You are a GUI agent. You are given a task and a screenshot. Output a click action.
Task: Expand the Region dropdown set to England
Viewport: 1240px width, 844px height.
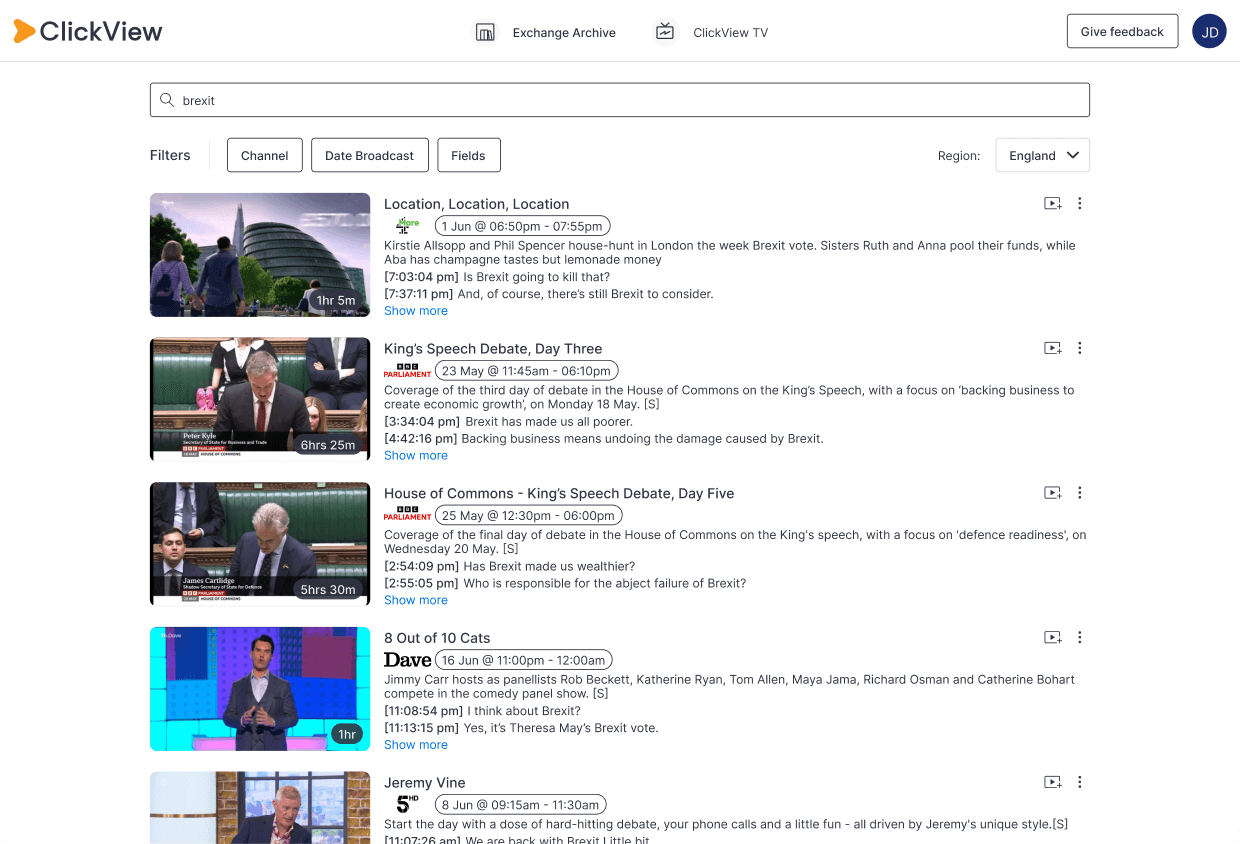(1042, 155)
